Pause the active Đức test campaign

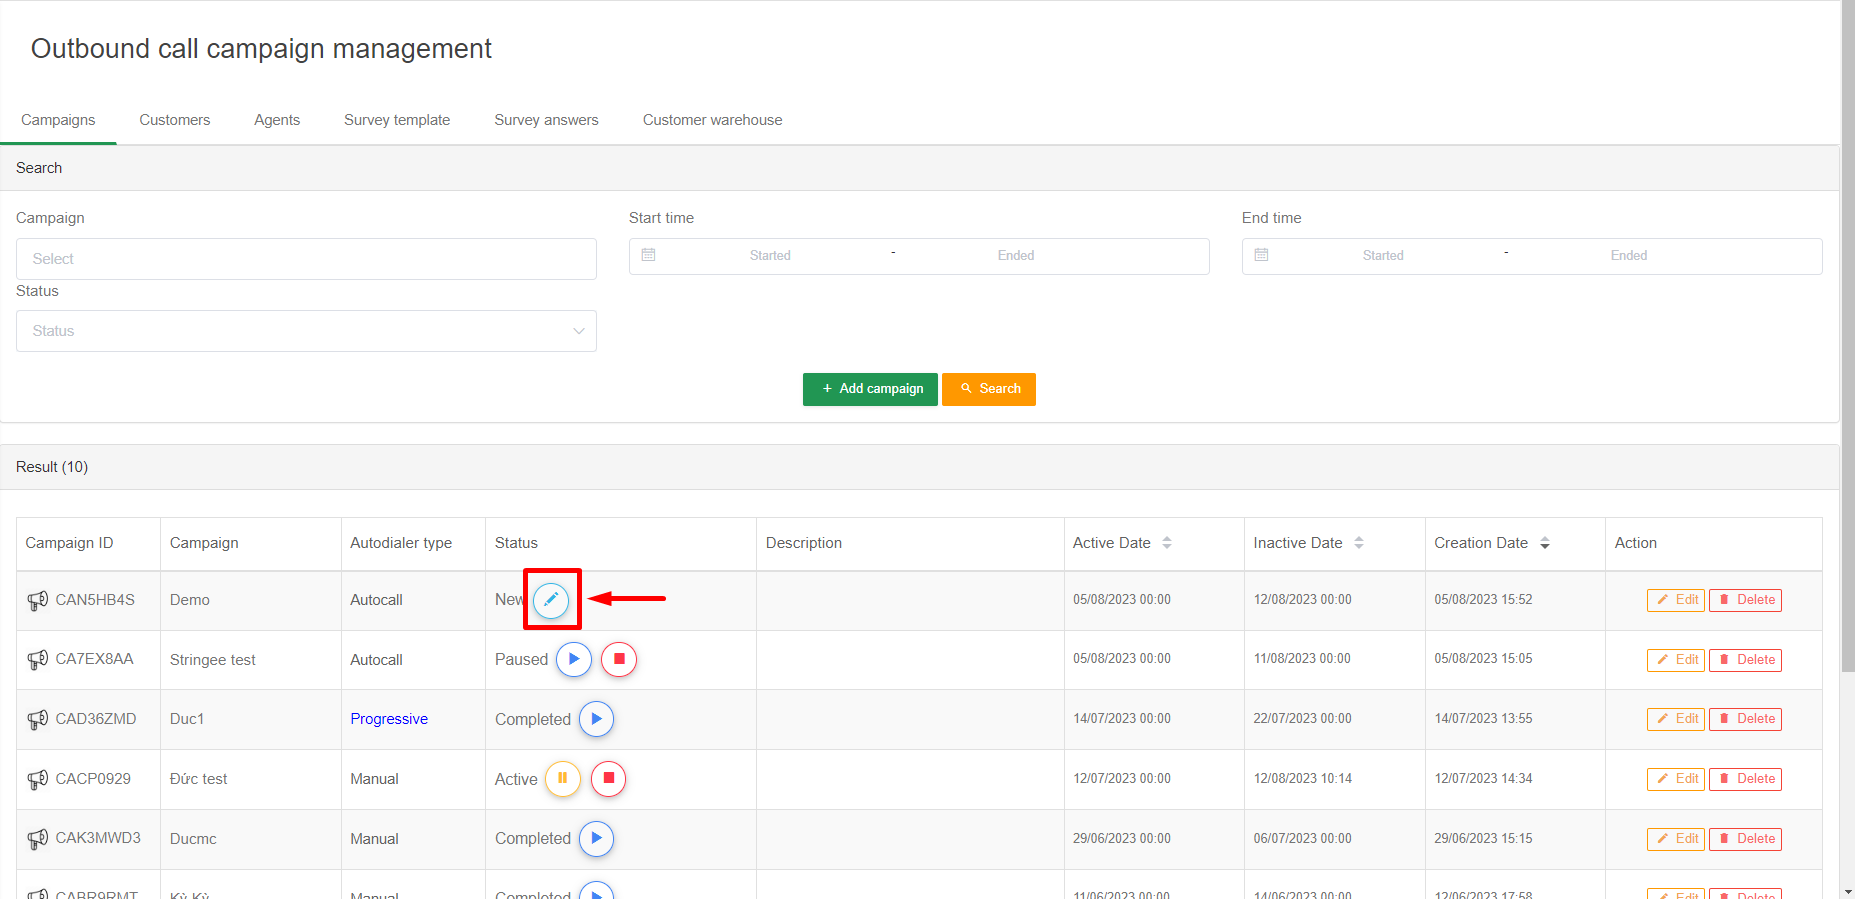pos(562,778)
